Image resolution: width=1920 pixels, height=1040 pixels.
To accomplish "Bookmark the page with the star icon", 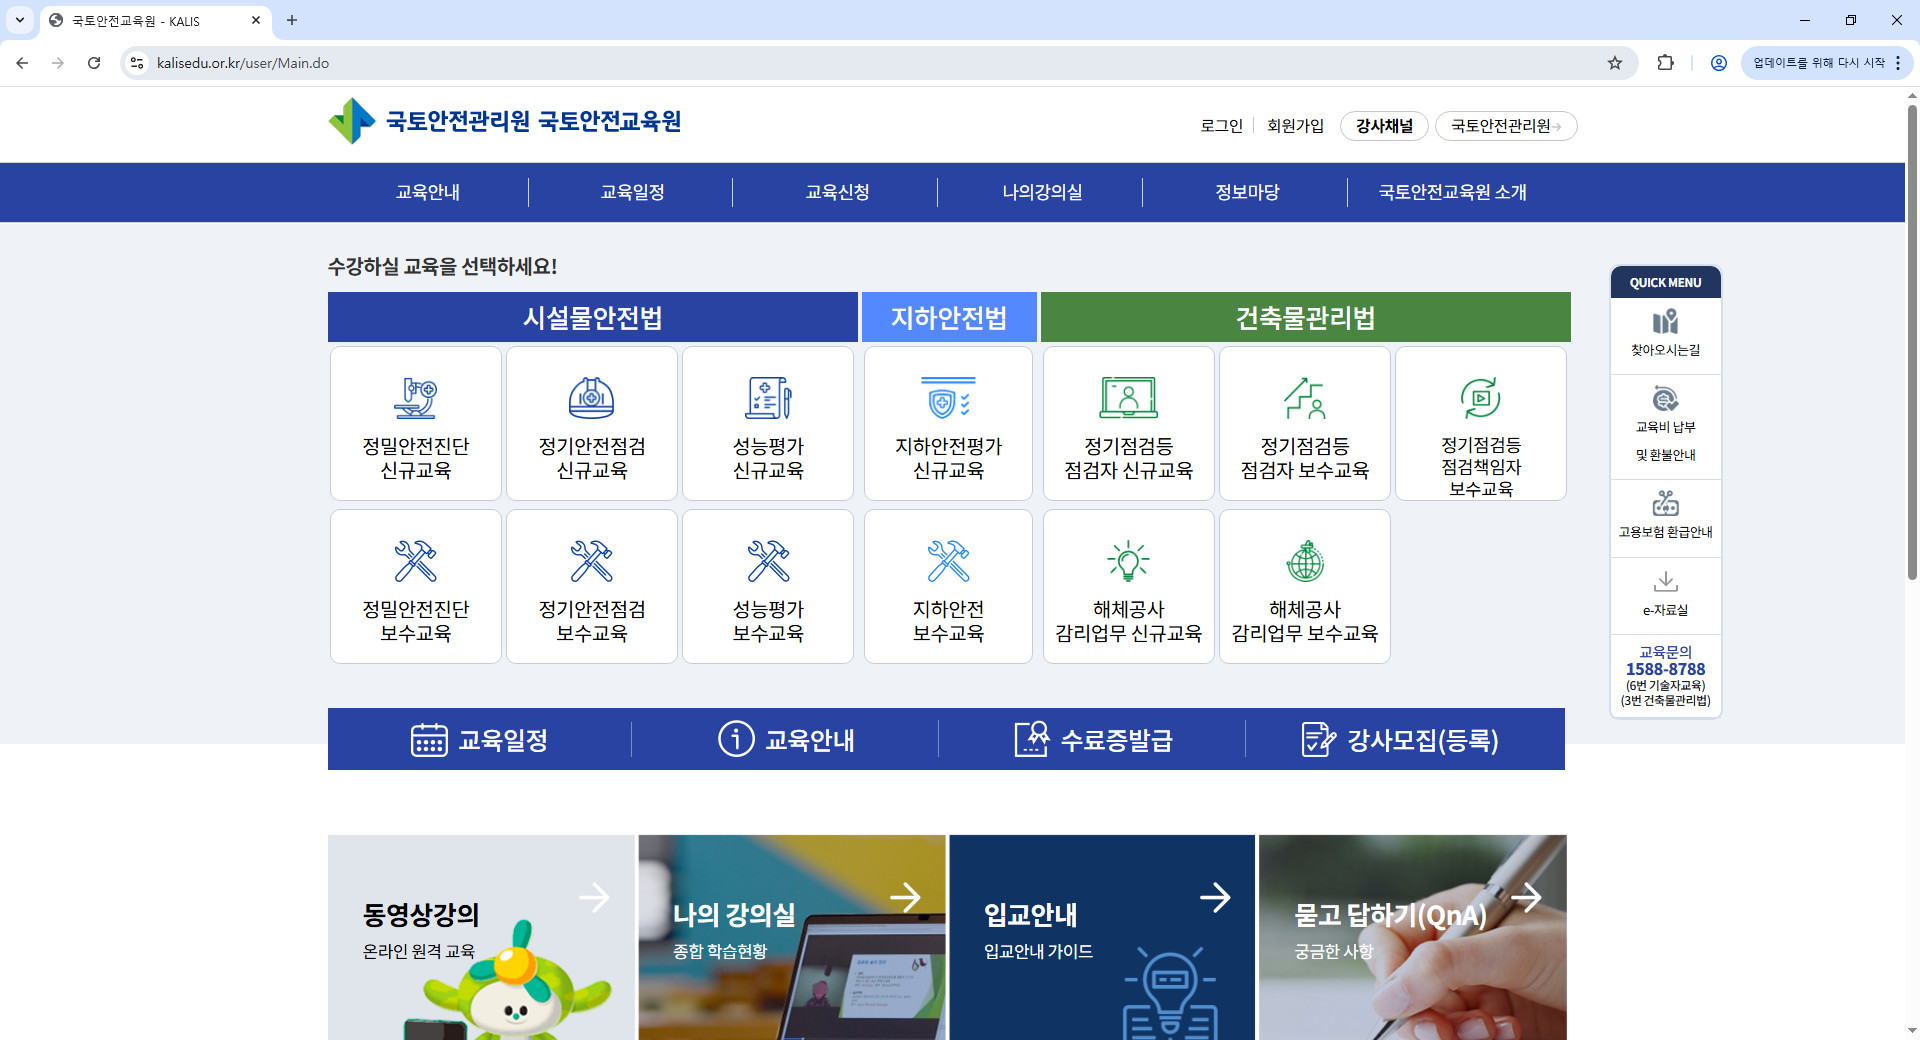I will click(1614, 62).
